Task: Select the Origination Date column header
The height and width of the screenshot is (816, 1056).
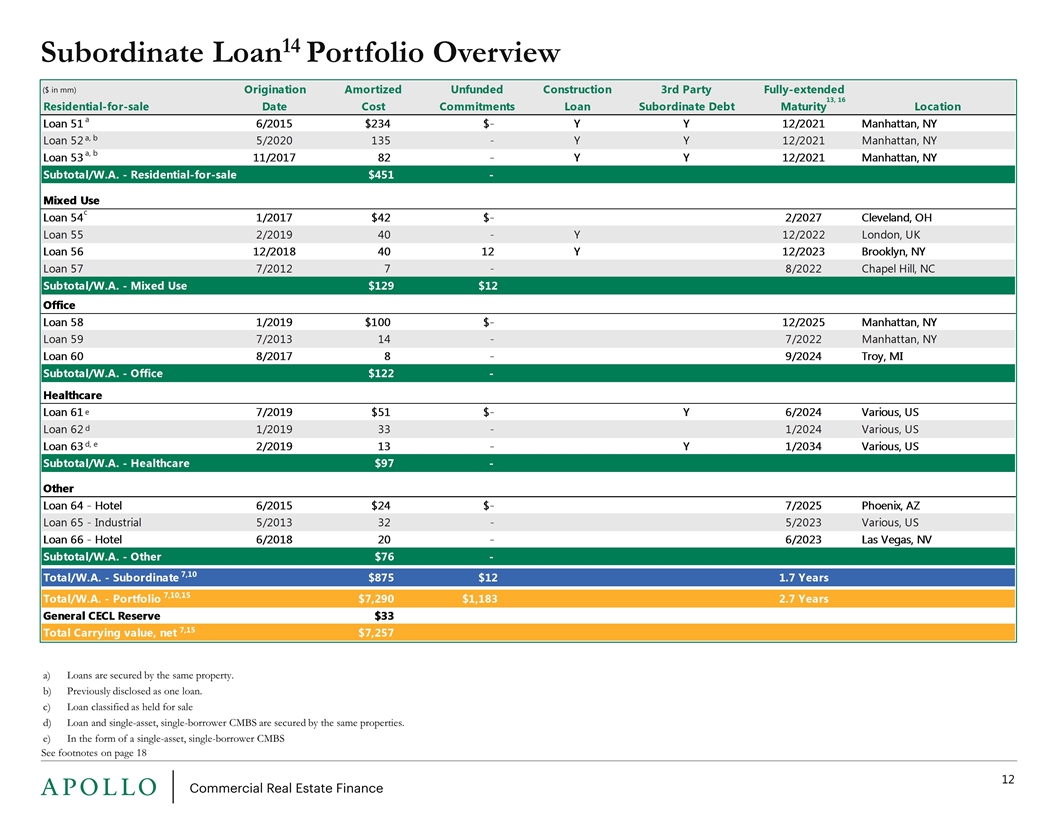Action: click(275, 98)
